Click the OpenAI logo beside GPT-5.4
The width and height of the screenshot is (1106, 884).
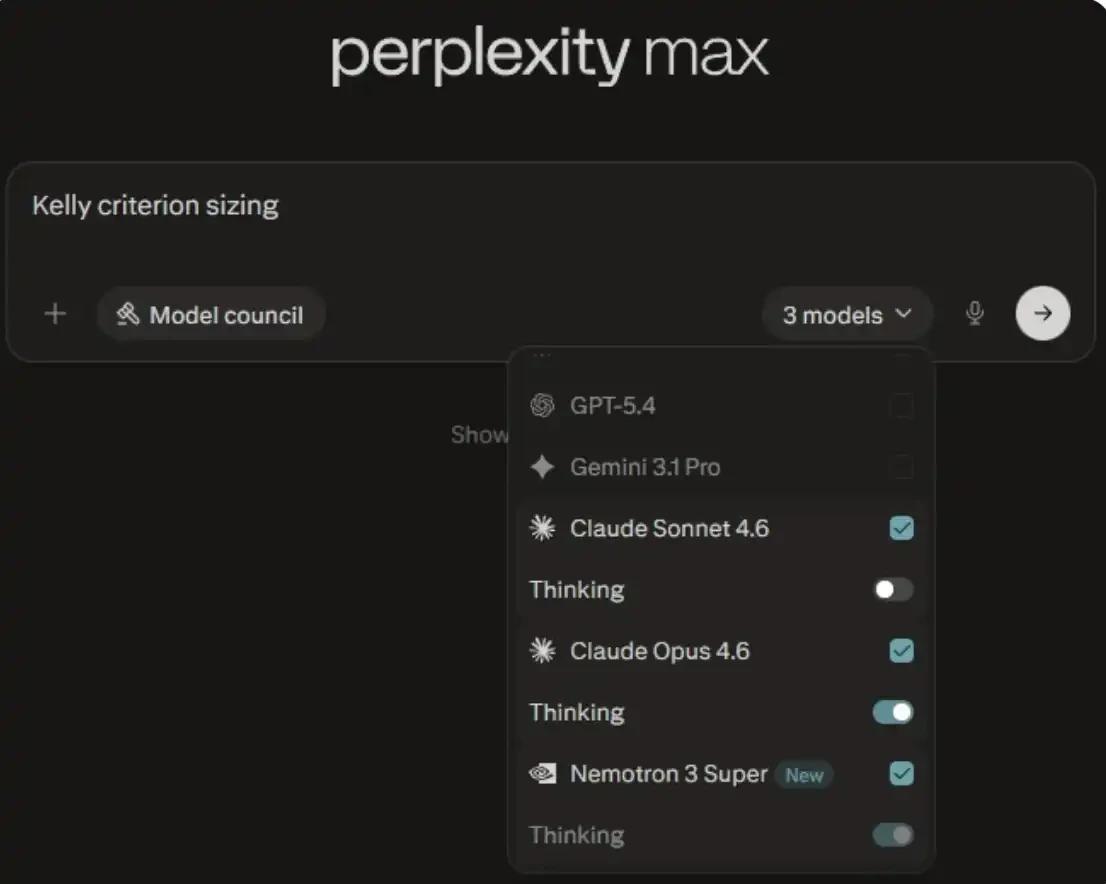point(542,406)
